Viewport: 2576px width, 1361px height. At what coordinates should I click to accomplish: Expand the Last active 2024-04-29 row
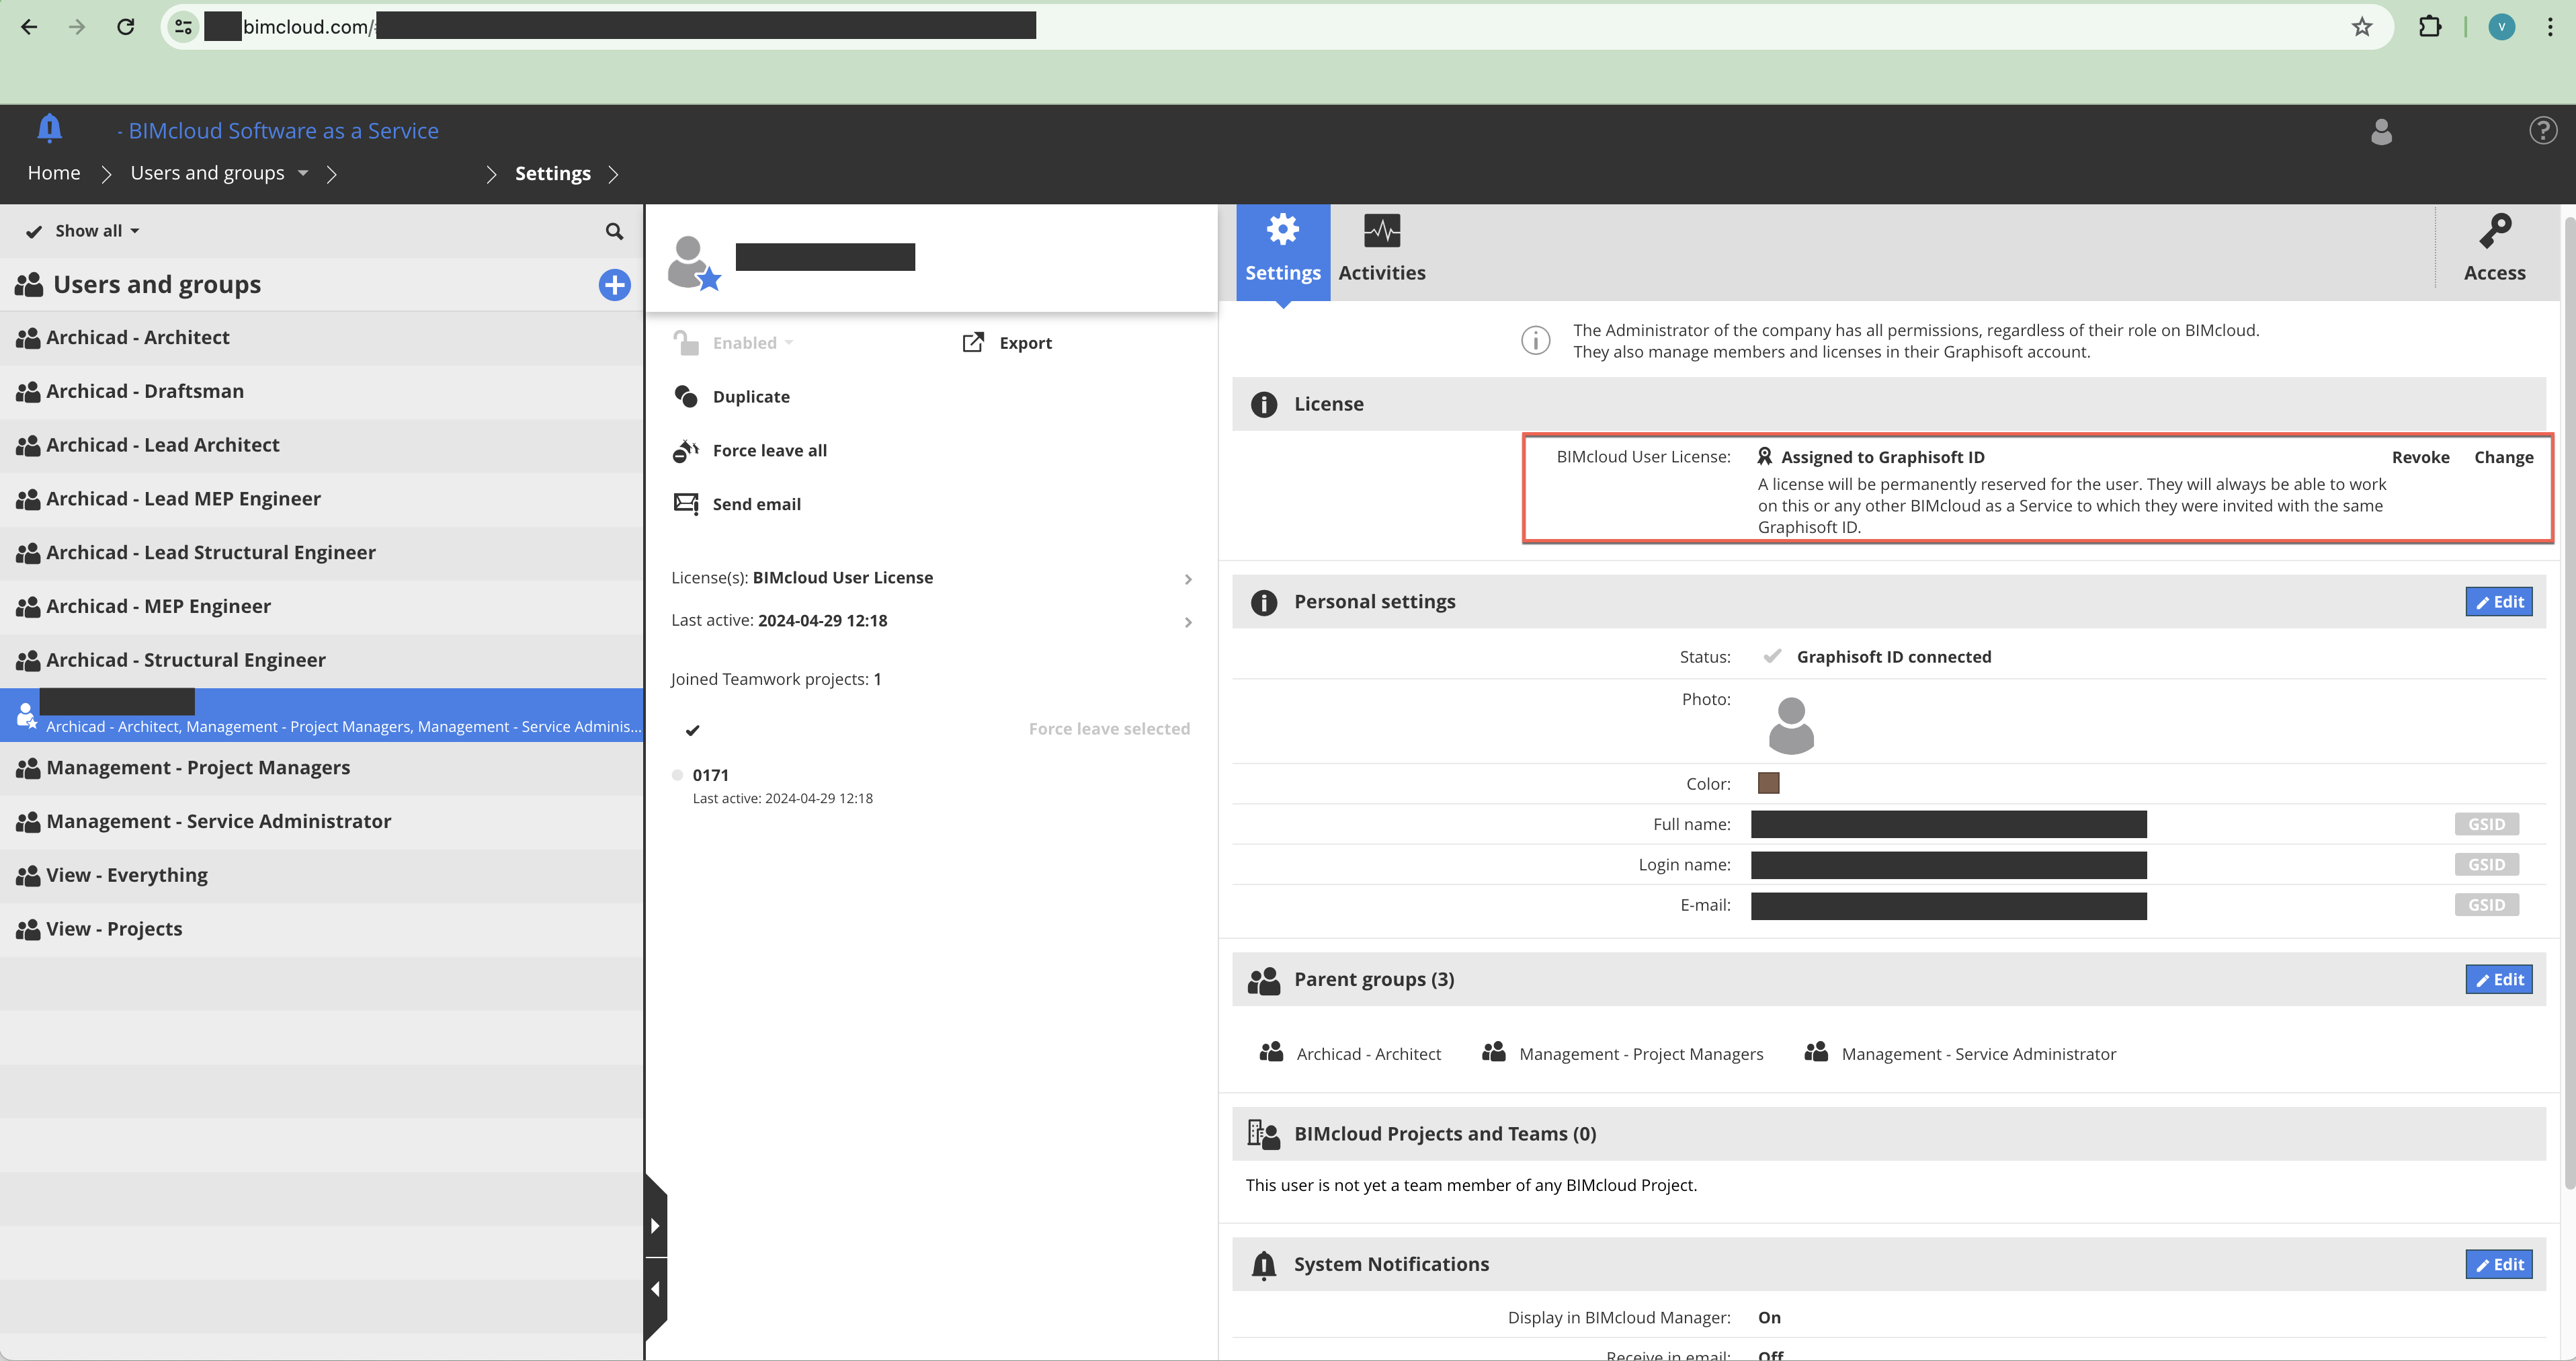932,621
